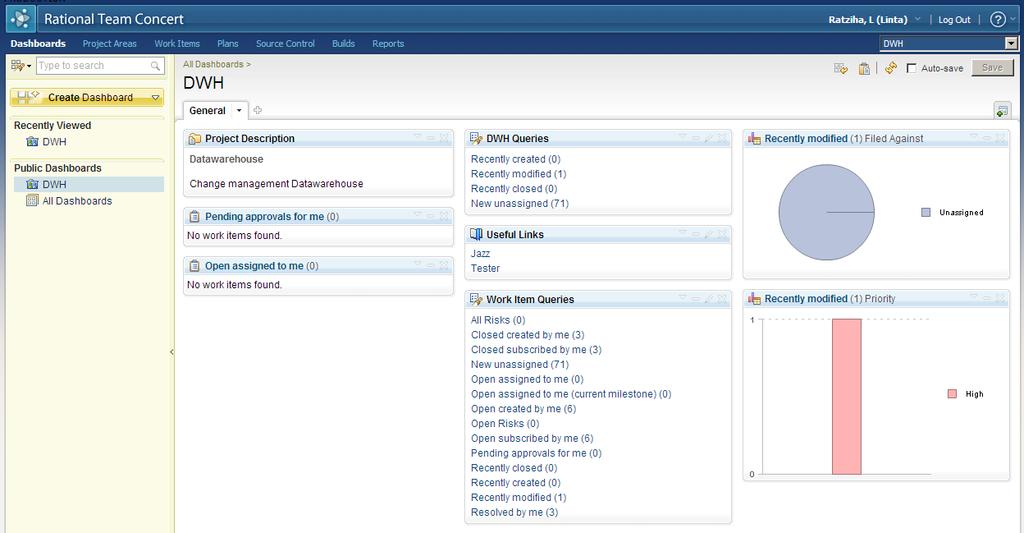Open the Jazz useful link
Screen dimensions: 1024x533
480,253
